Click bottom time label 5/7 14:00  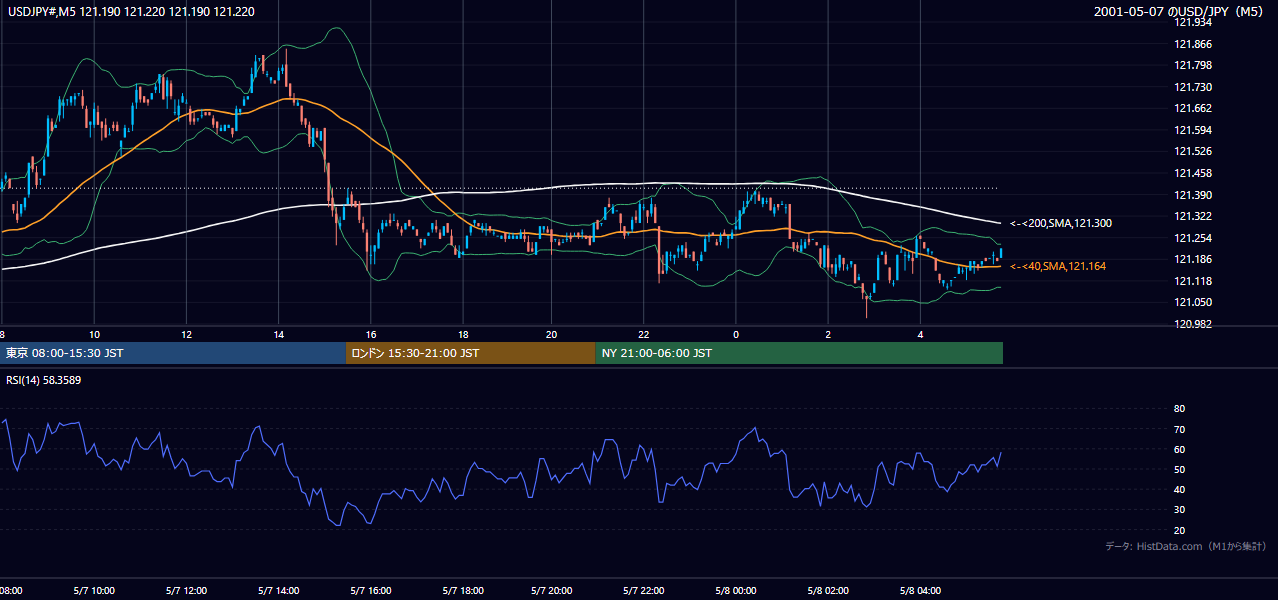[x=278, y=591]
